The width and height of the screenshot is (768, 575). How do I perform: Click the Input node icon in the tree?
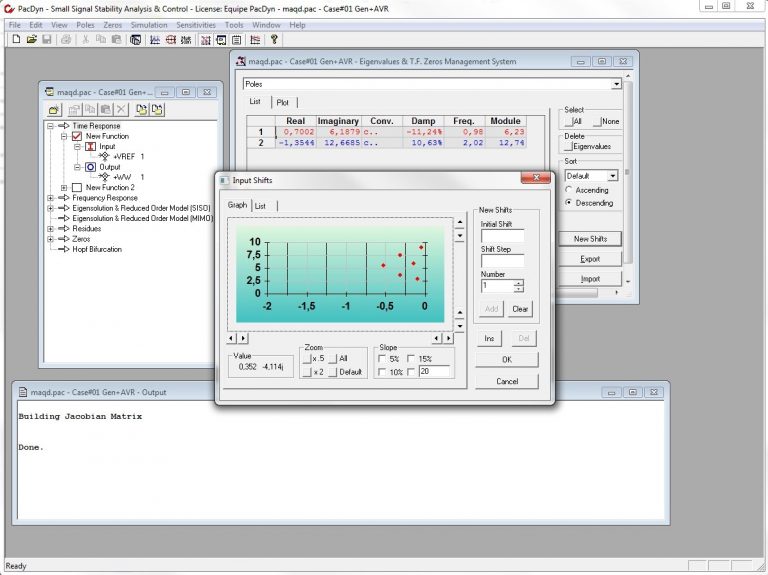coord(89,147)
